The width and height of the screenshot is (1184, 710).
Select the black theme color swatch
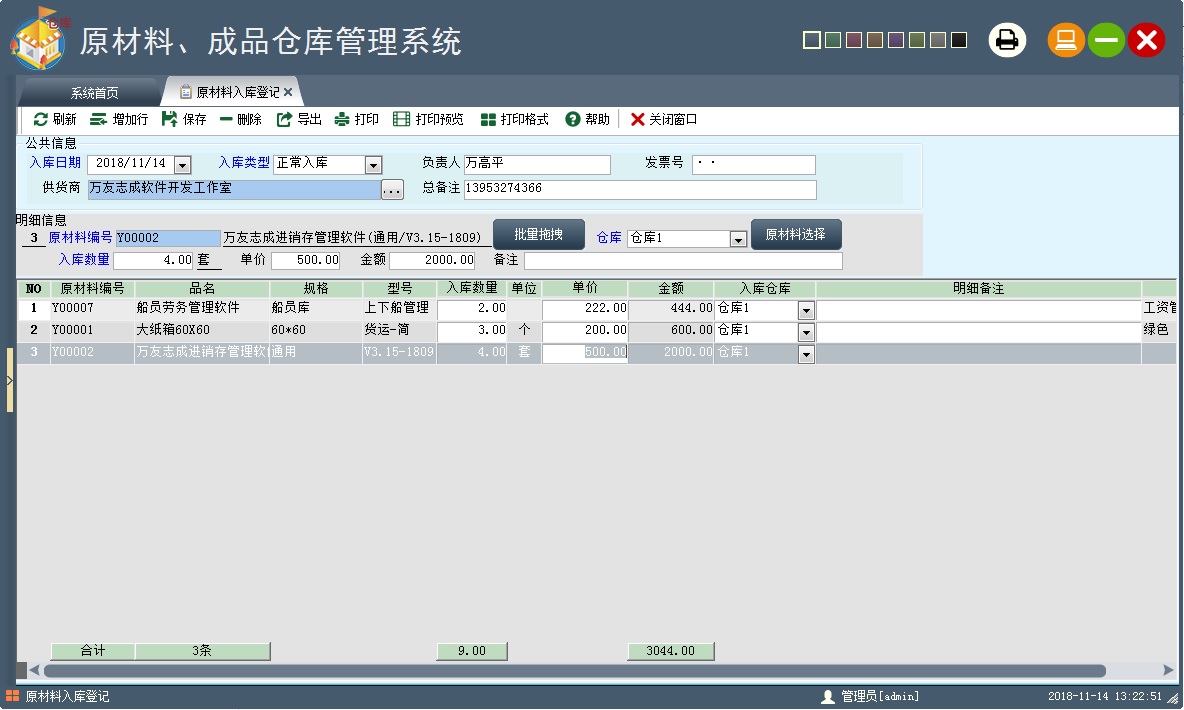(959, 40)
